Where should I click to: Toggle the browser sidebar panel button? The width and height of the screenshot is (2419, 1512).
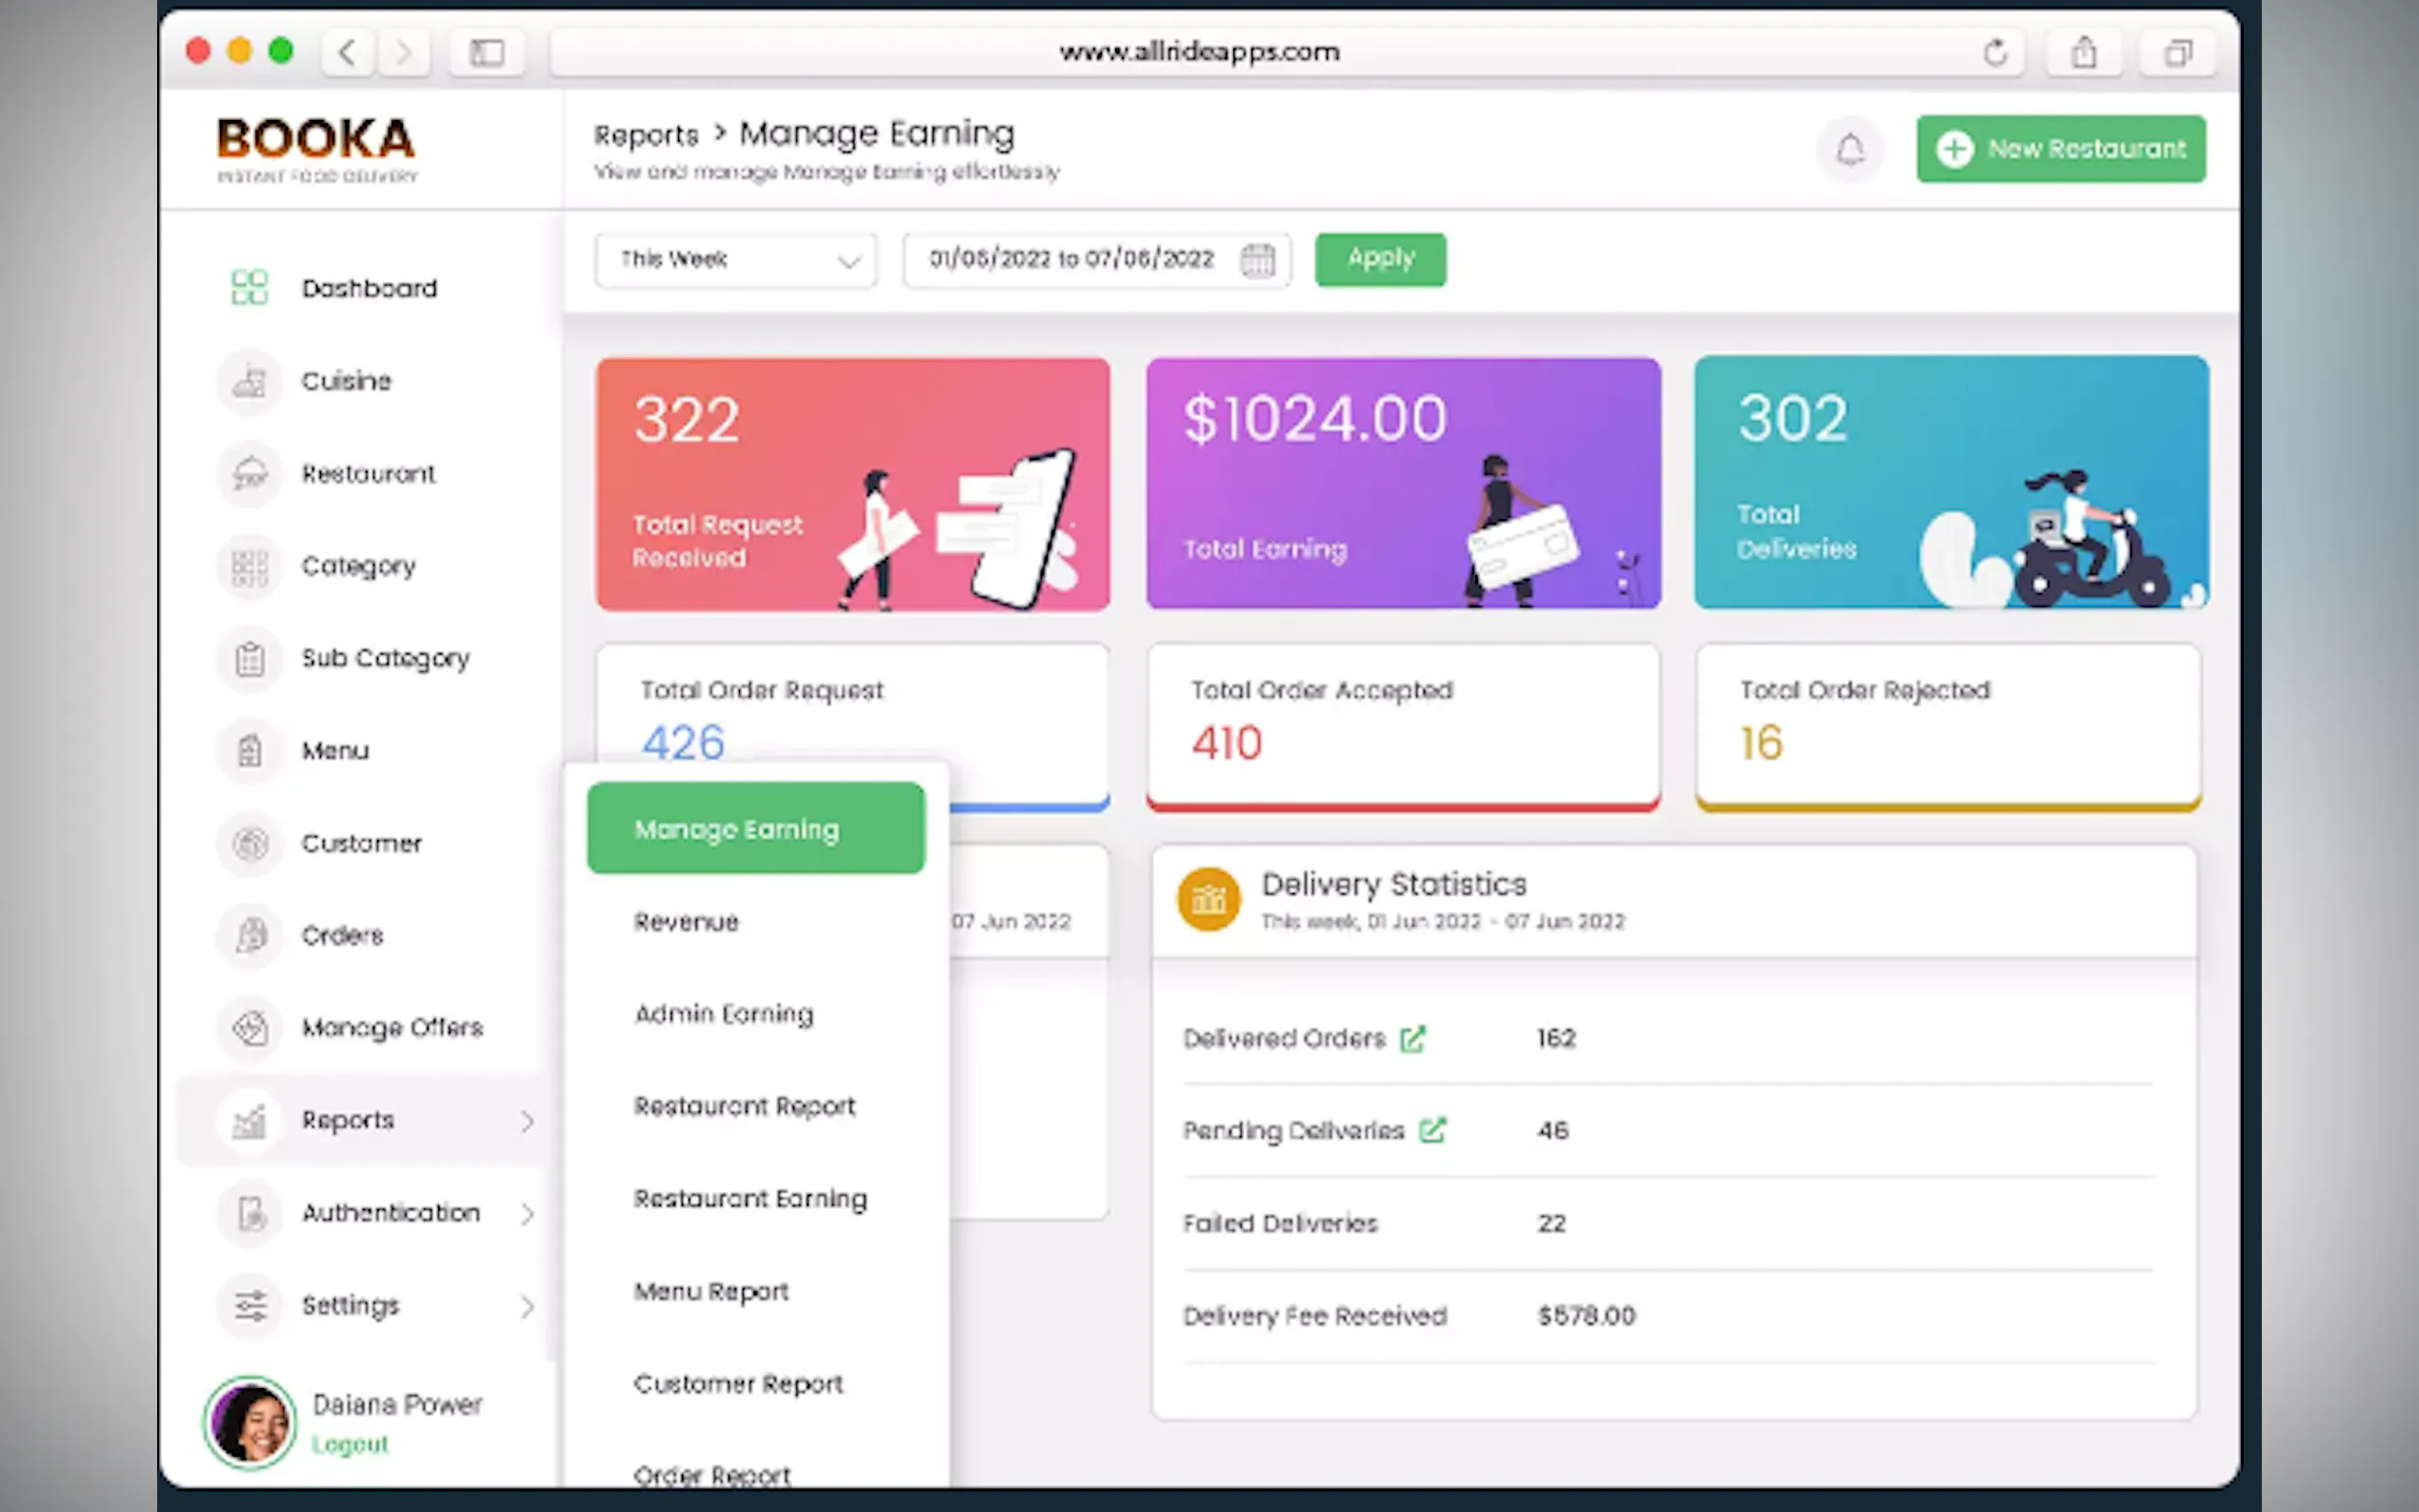(487, 52)
